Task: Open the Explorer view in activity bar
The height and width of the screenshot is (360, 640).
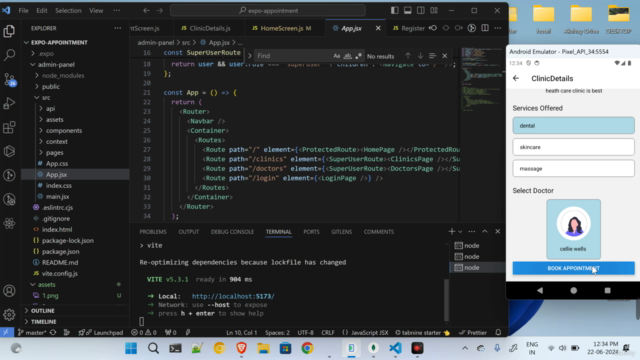Action: click(9, 31)
